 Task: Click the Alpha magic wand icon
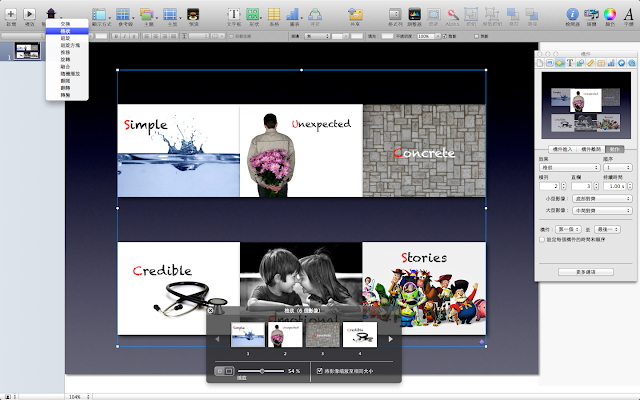(x=452, y=14)
